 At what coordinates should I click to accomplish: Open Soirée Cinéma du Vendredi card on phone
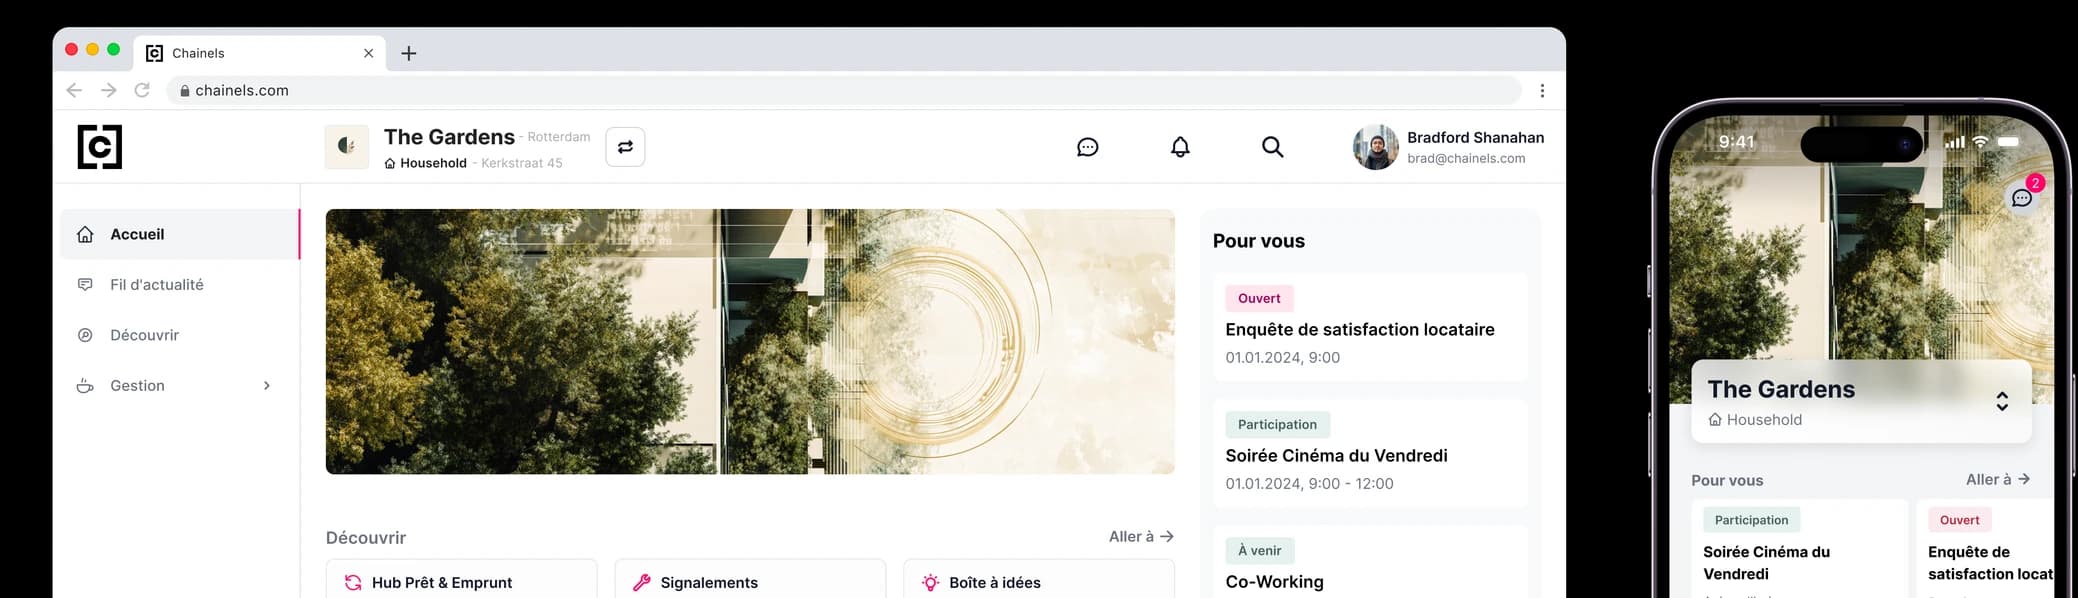[1799, 550]
